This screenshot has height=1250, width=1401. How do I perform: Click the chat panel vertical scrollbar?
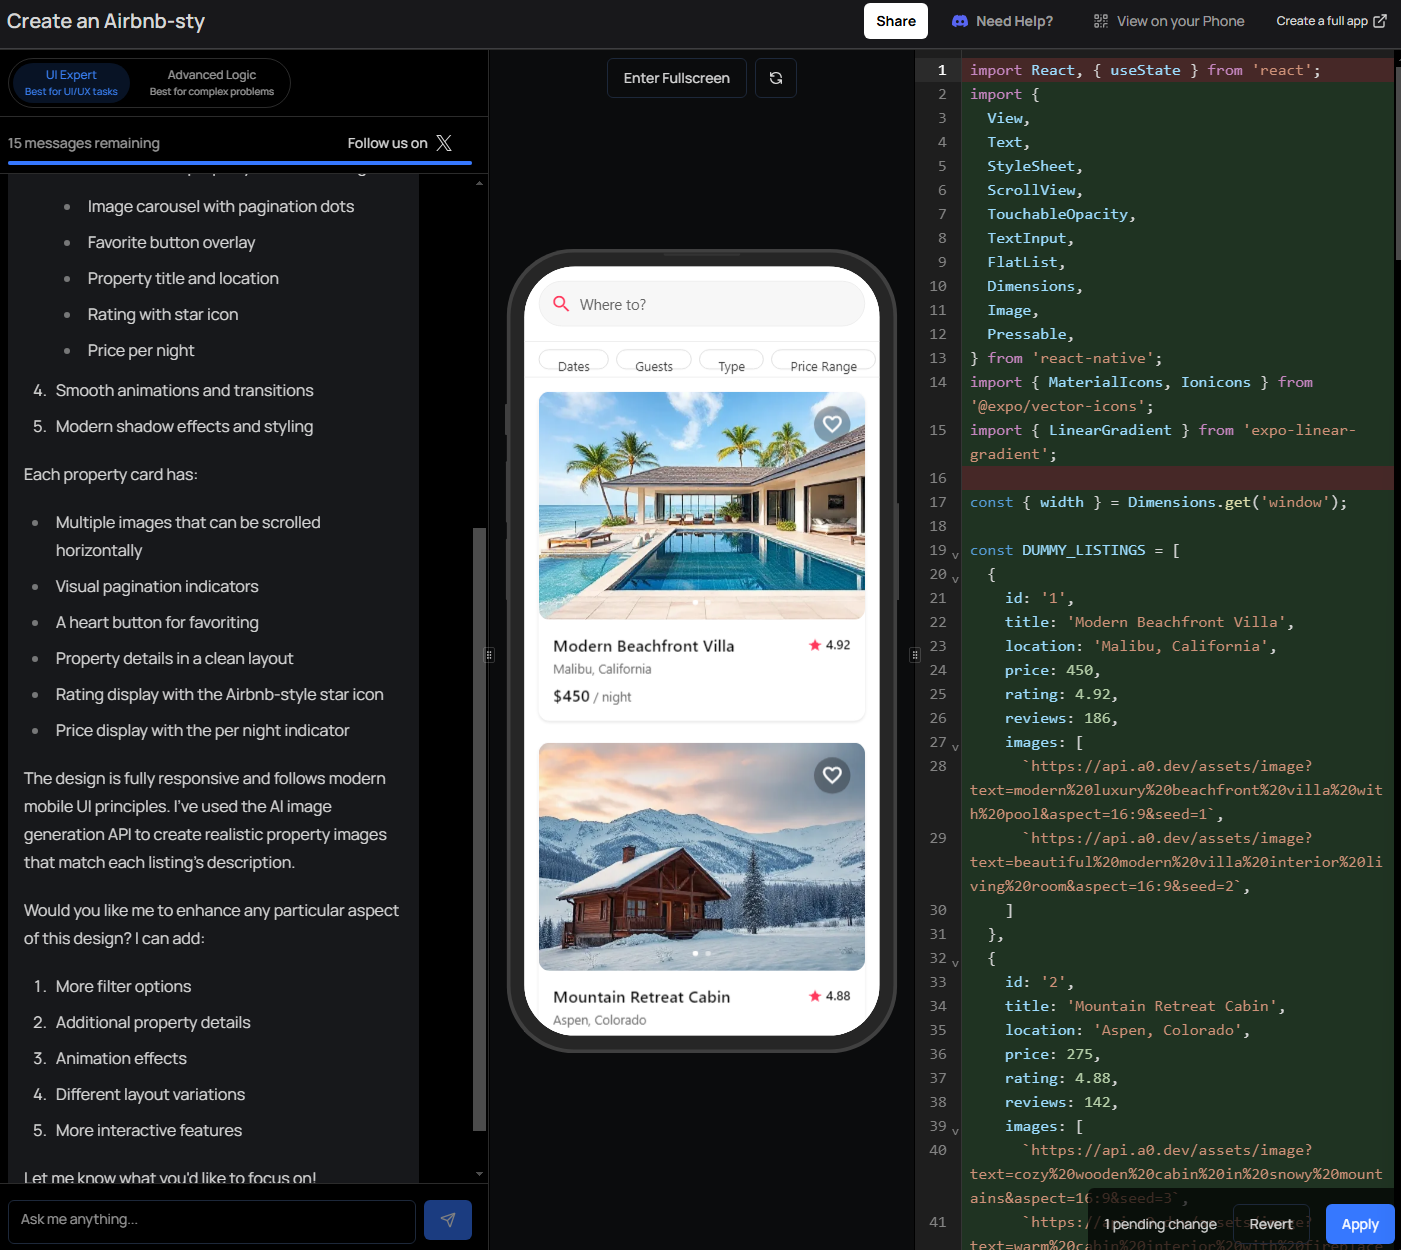(x=479, y=828)
